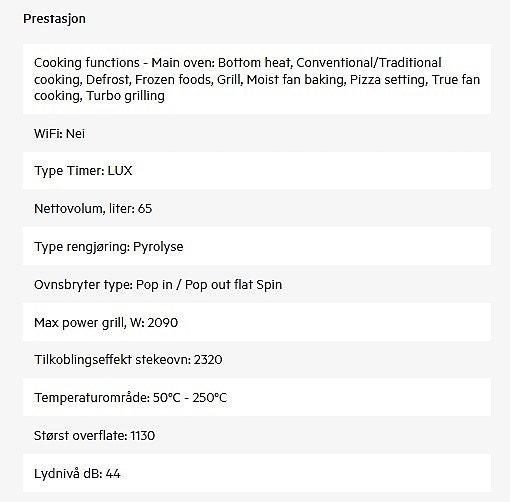Click the 'Pizza setting' text
The width and height of the screenshot is (510, 502).
tap(389, 80)
